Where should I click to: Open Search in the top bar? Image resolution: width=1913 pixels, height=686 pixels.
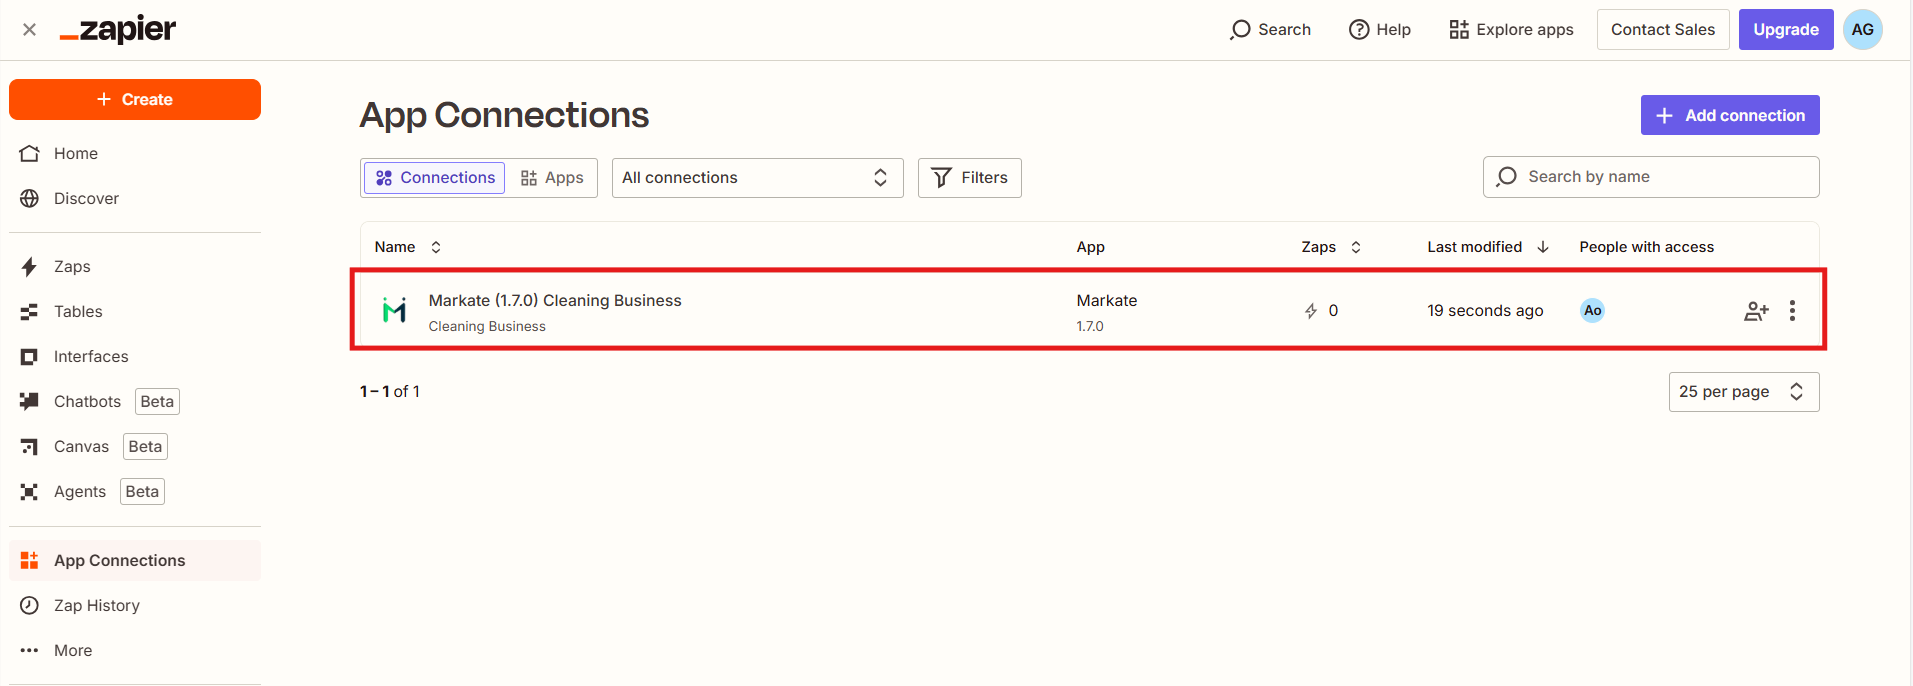(x=1270, y=30)
